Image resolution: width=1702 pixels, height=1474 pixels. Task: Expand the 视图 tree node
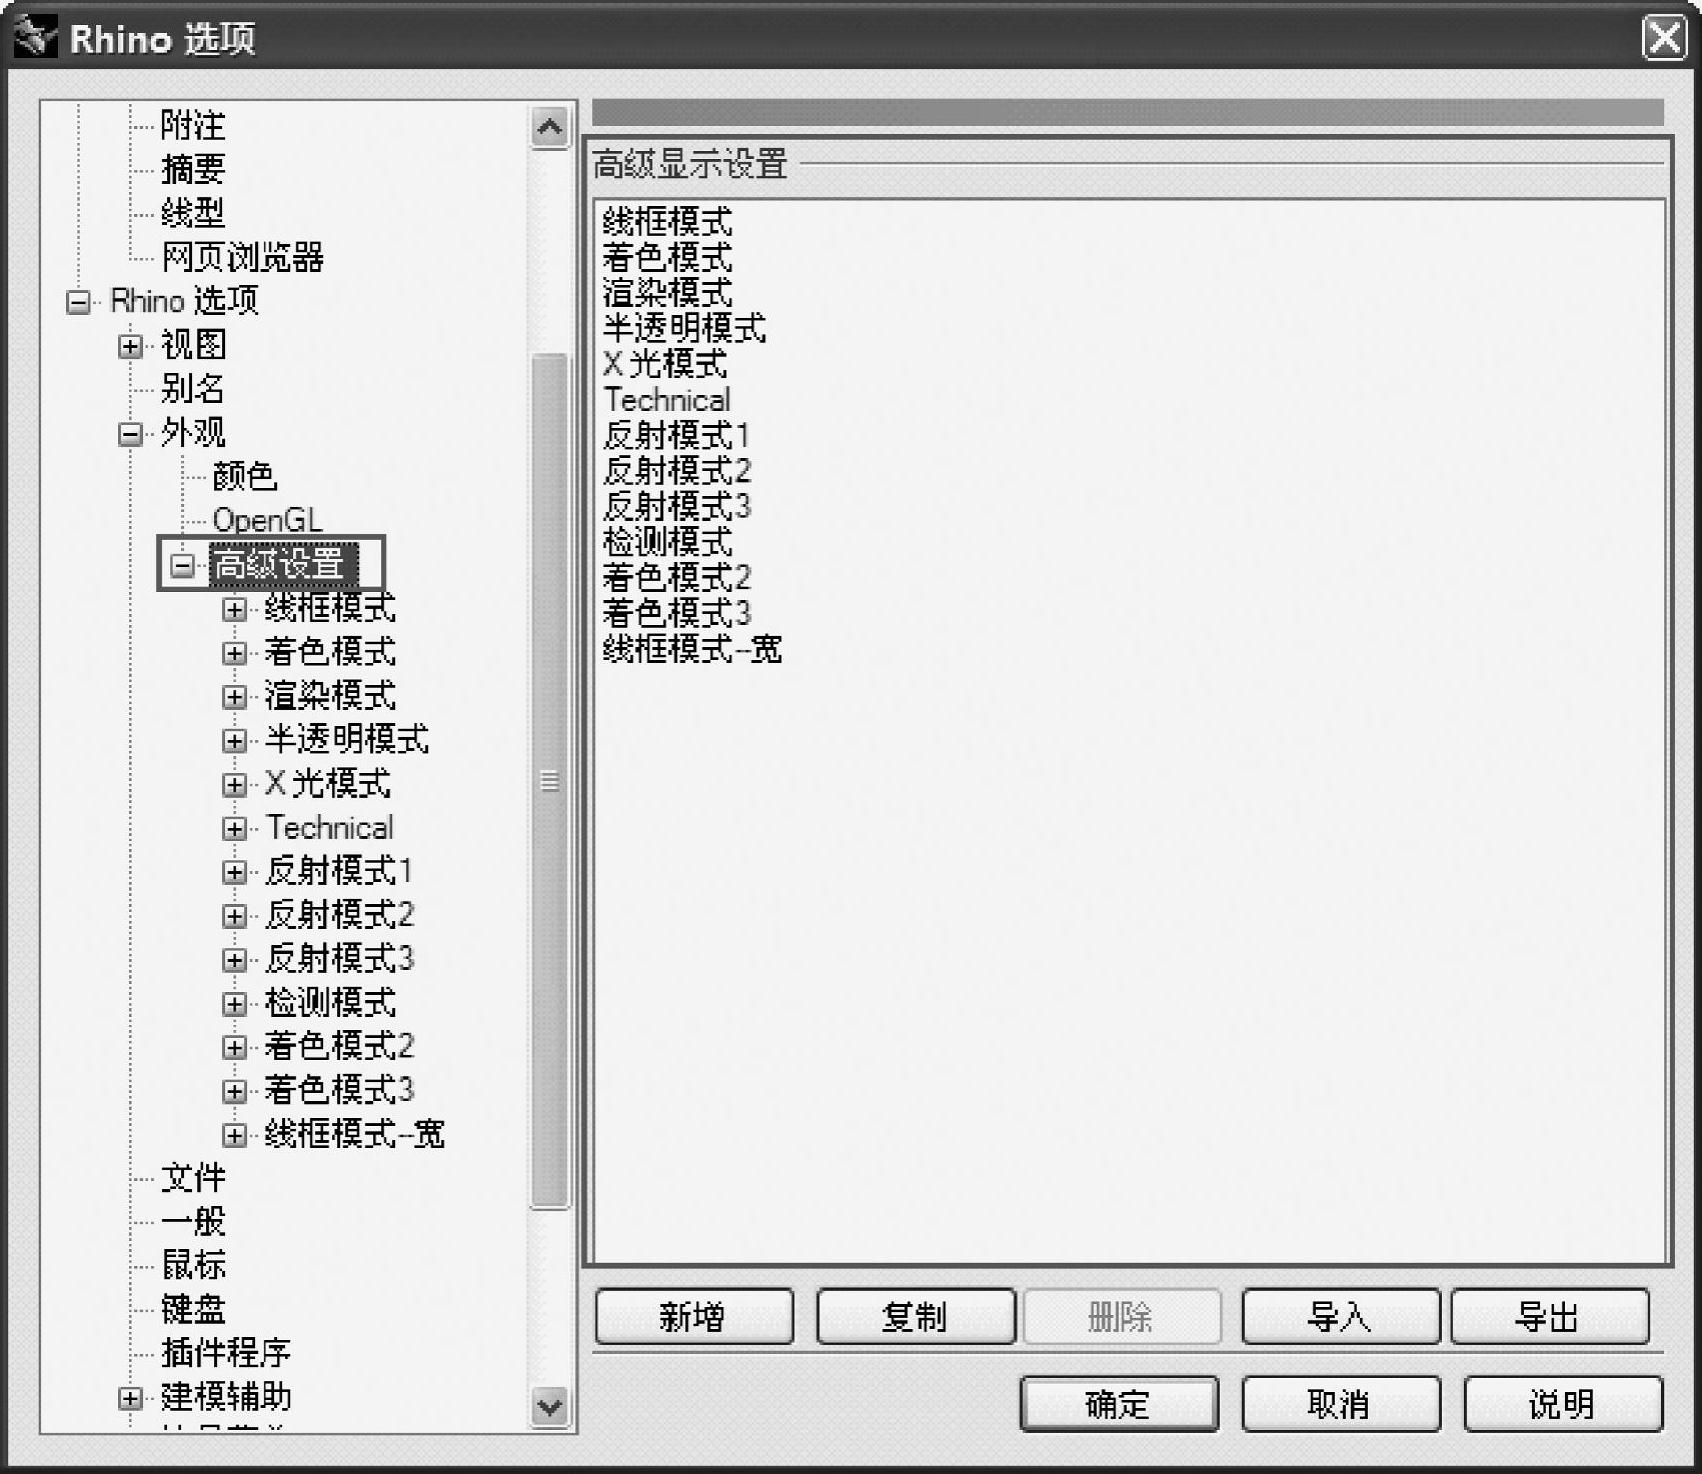click(130, 346)
